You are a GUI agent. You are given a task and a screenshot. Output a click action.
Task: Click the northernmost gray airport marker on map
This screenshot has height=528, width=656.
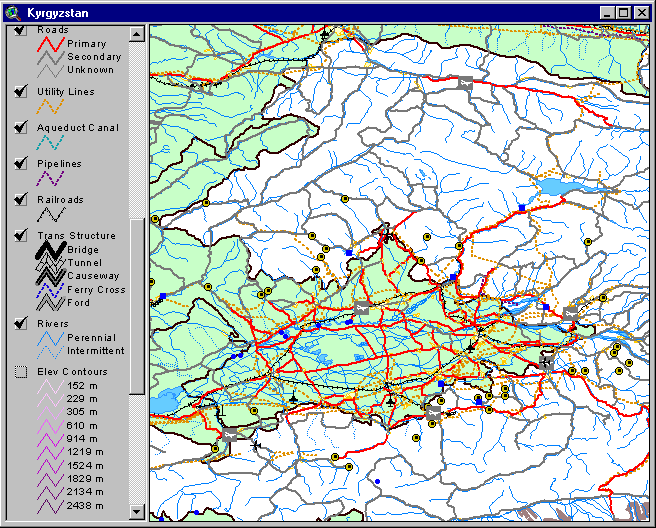(x=465, y=83)
